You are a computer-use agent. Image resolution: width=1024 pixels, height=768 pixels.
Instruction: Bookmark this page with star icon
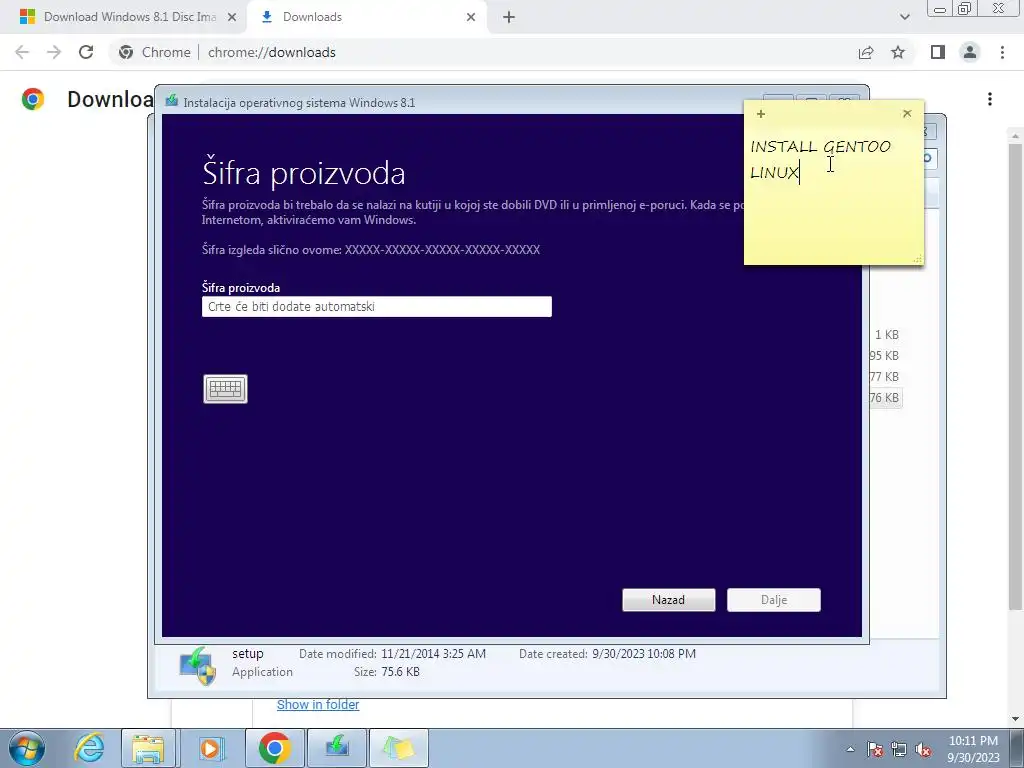click(898, 52)
